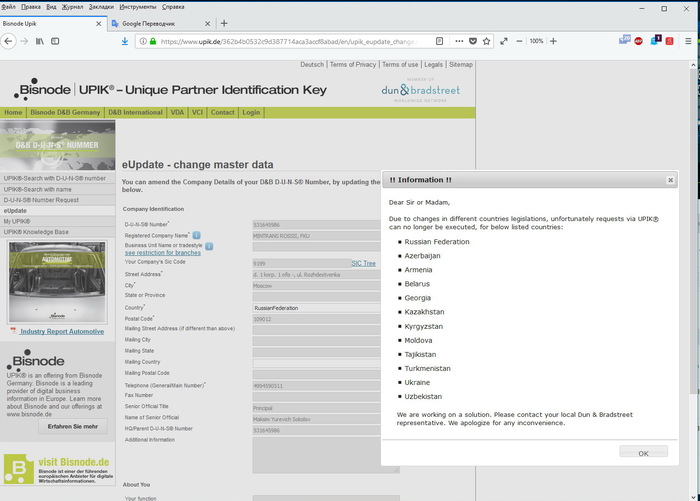The width and height of the screenshot is (700, 501).
Task: Bookmark this page with the star icon
Action: [x=487, y=41]
